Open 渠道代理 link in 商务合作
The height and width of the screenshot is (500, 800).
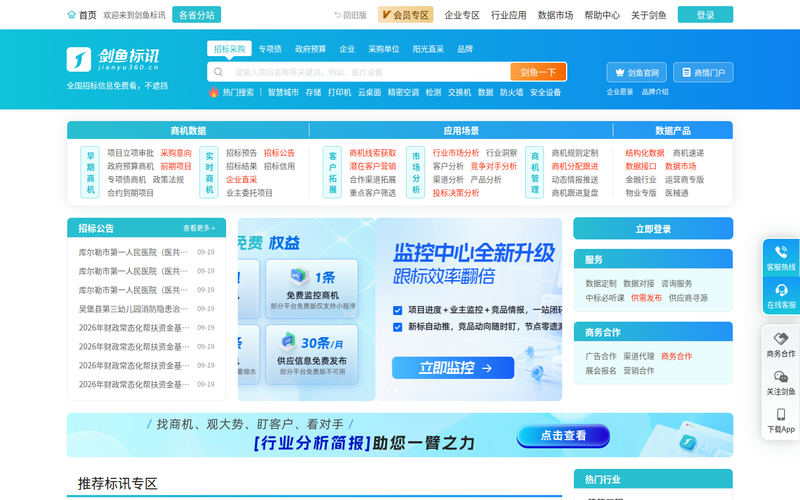tap(639, 356)
